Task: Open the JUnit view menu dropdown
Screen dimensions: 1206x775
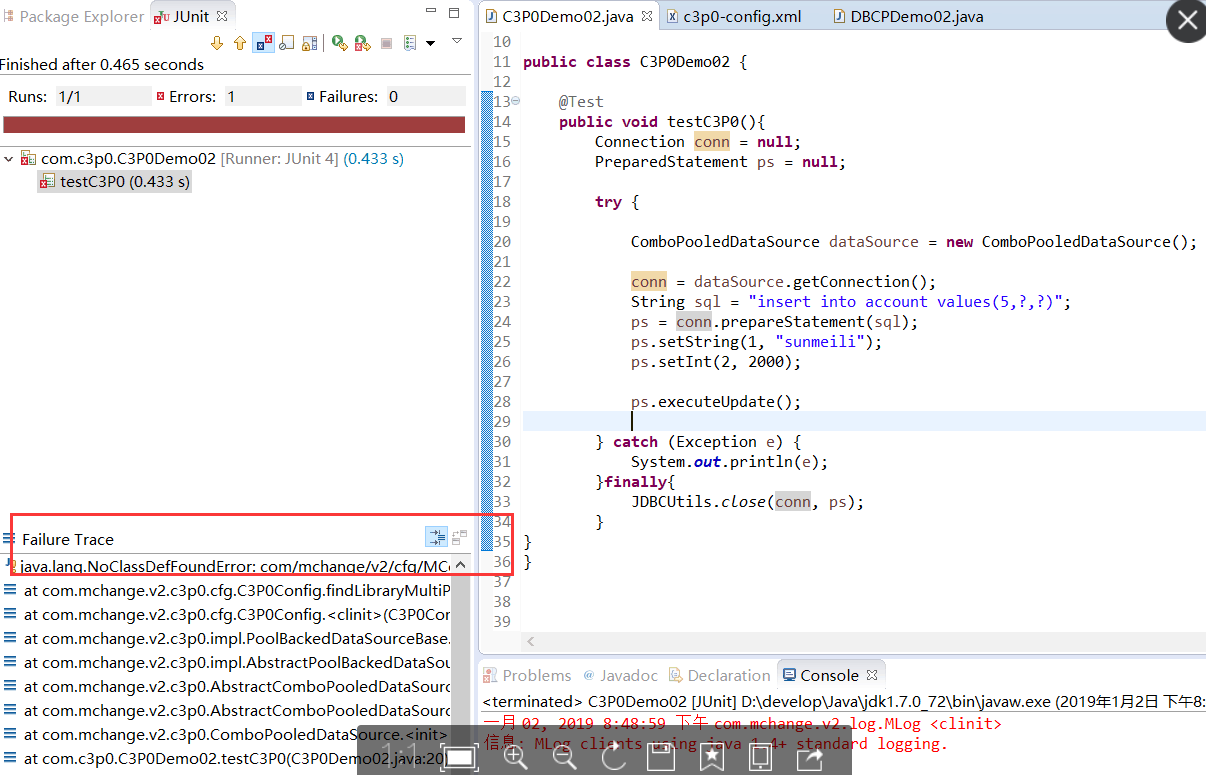Action: [457, 42]
